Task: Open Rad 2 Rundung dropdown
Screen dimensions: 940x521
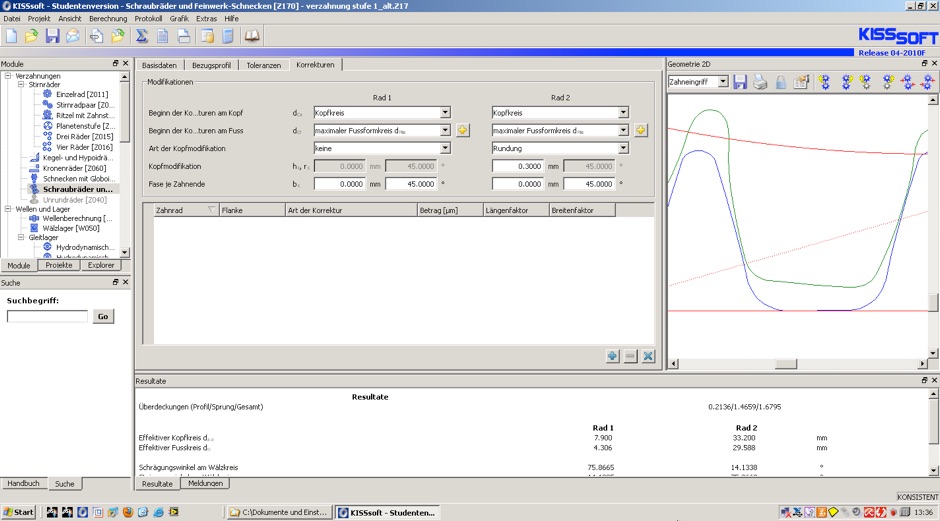Action: [623, 148]
